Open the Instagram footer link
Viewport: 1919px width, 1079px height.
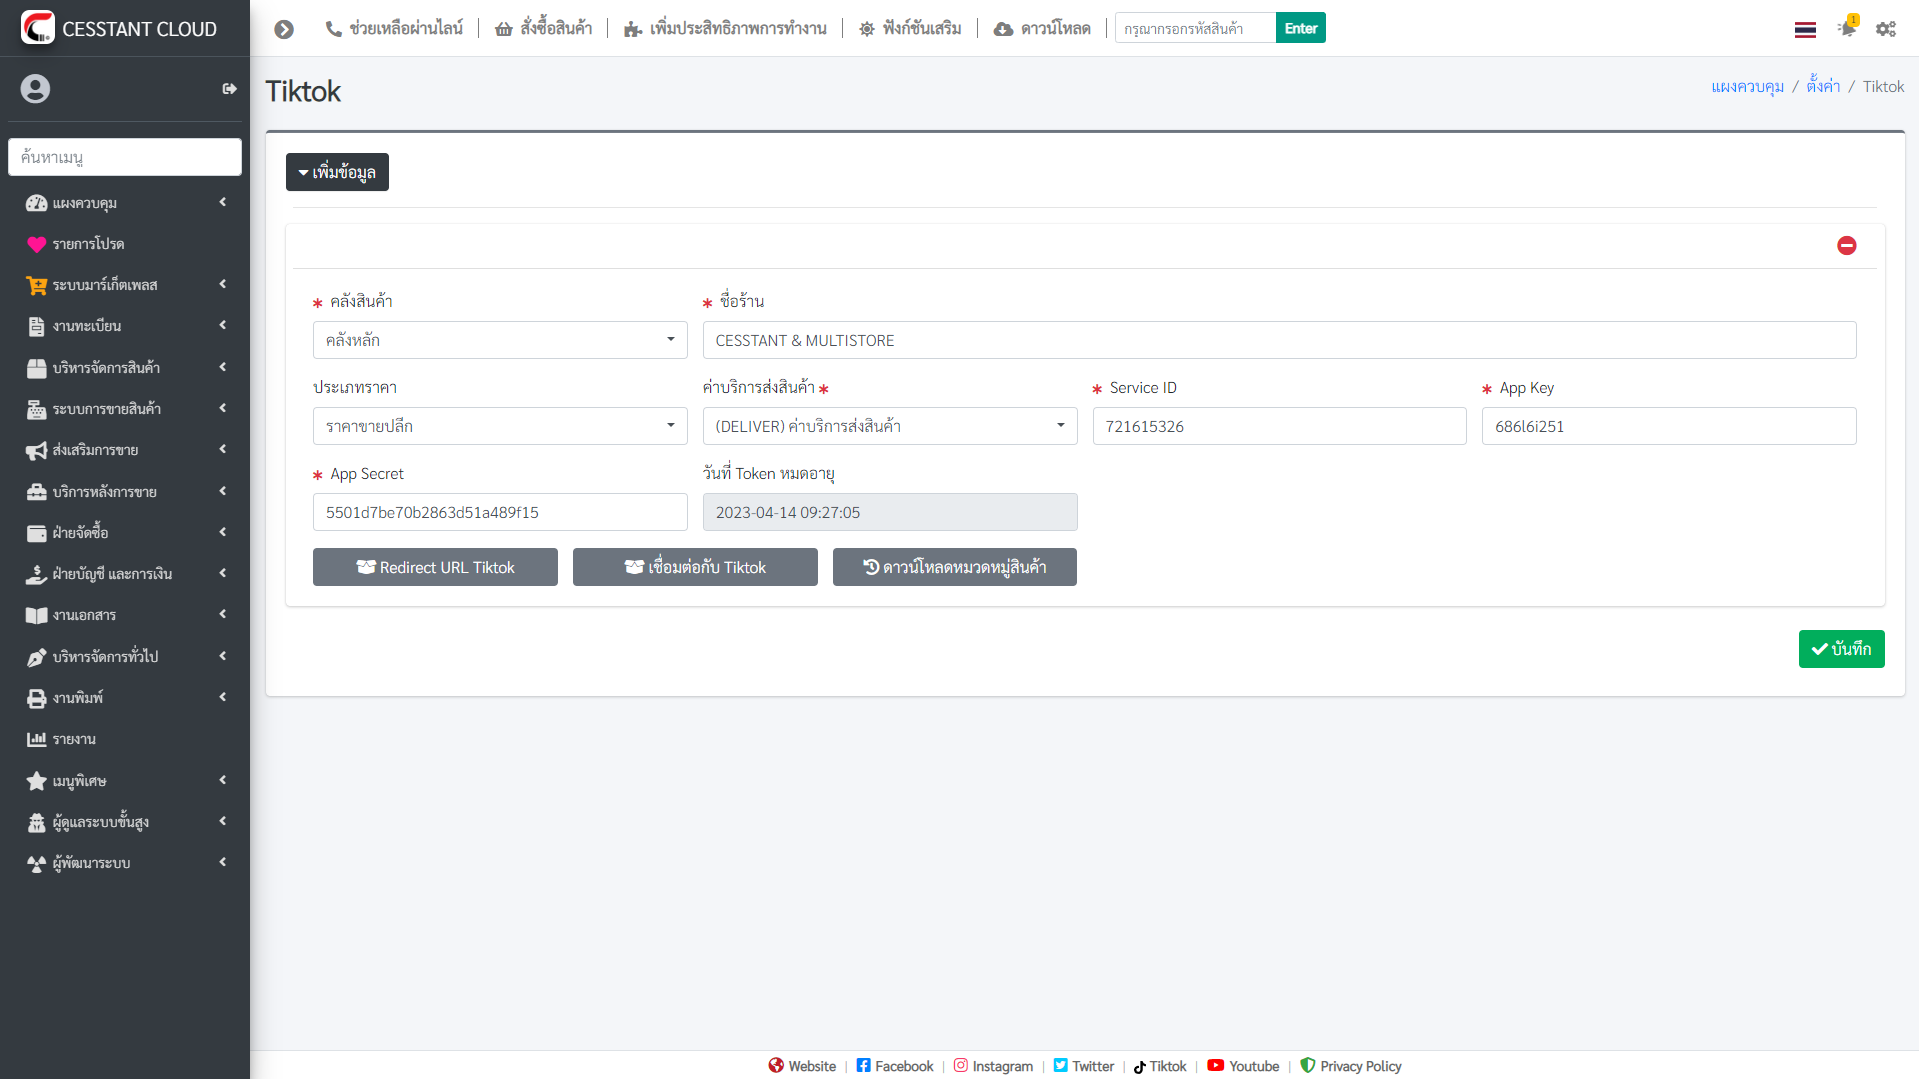993,1066
